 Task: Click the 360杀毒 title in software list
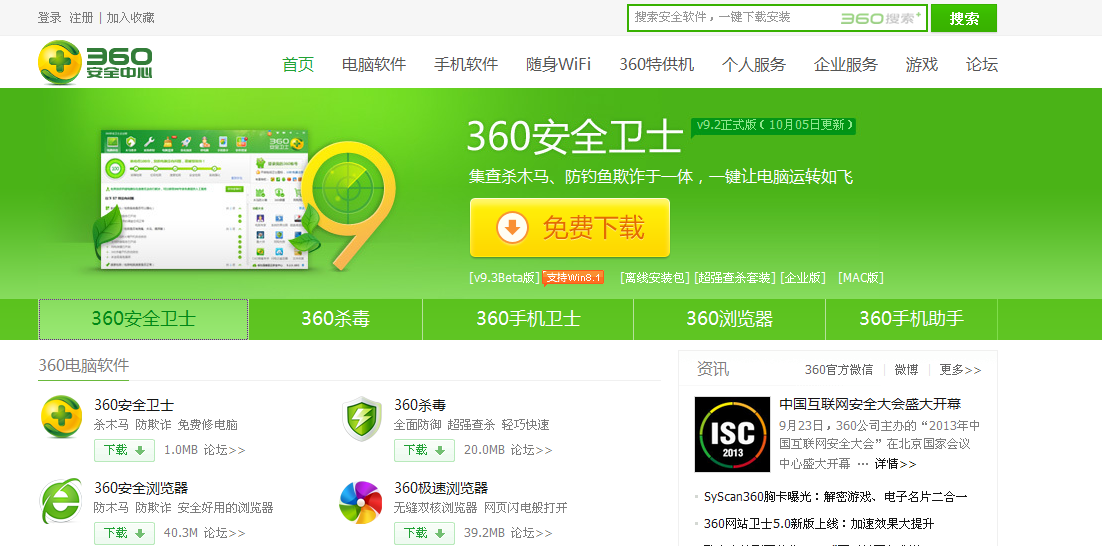420,405
